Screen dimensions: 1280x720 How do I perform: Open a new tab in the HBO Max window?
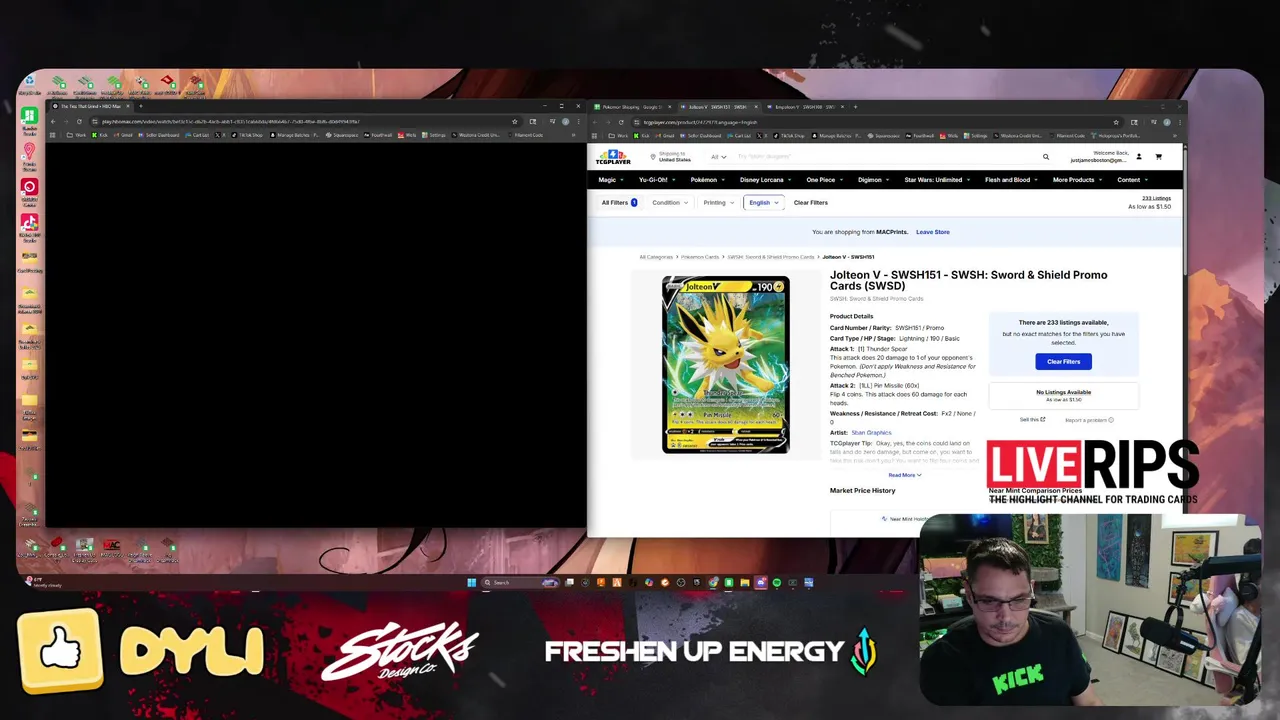coord(140,106)
